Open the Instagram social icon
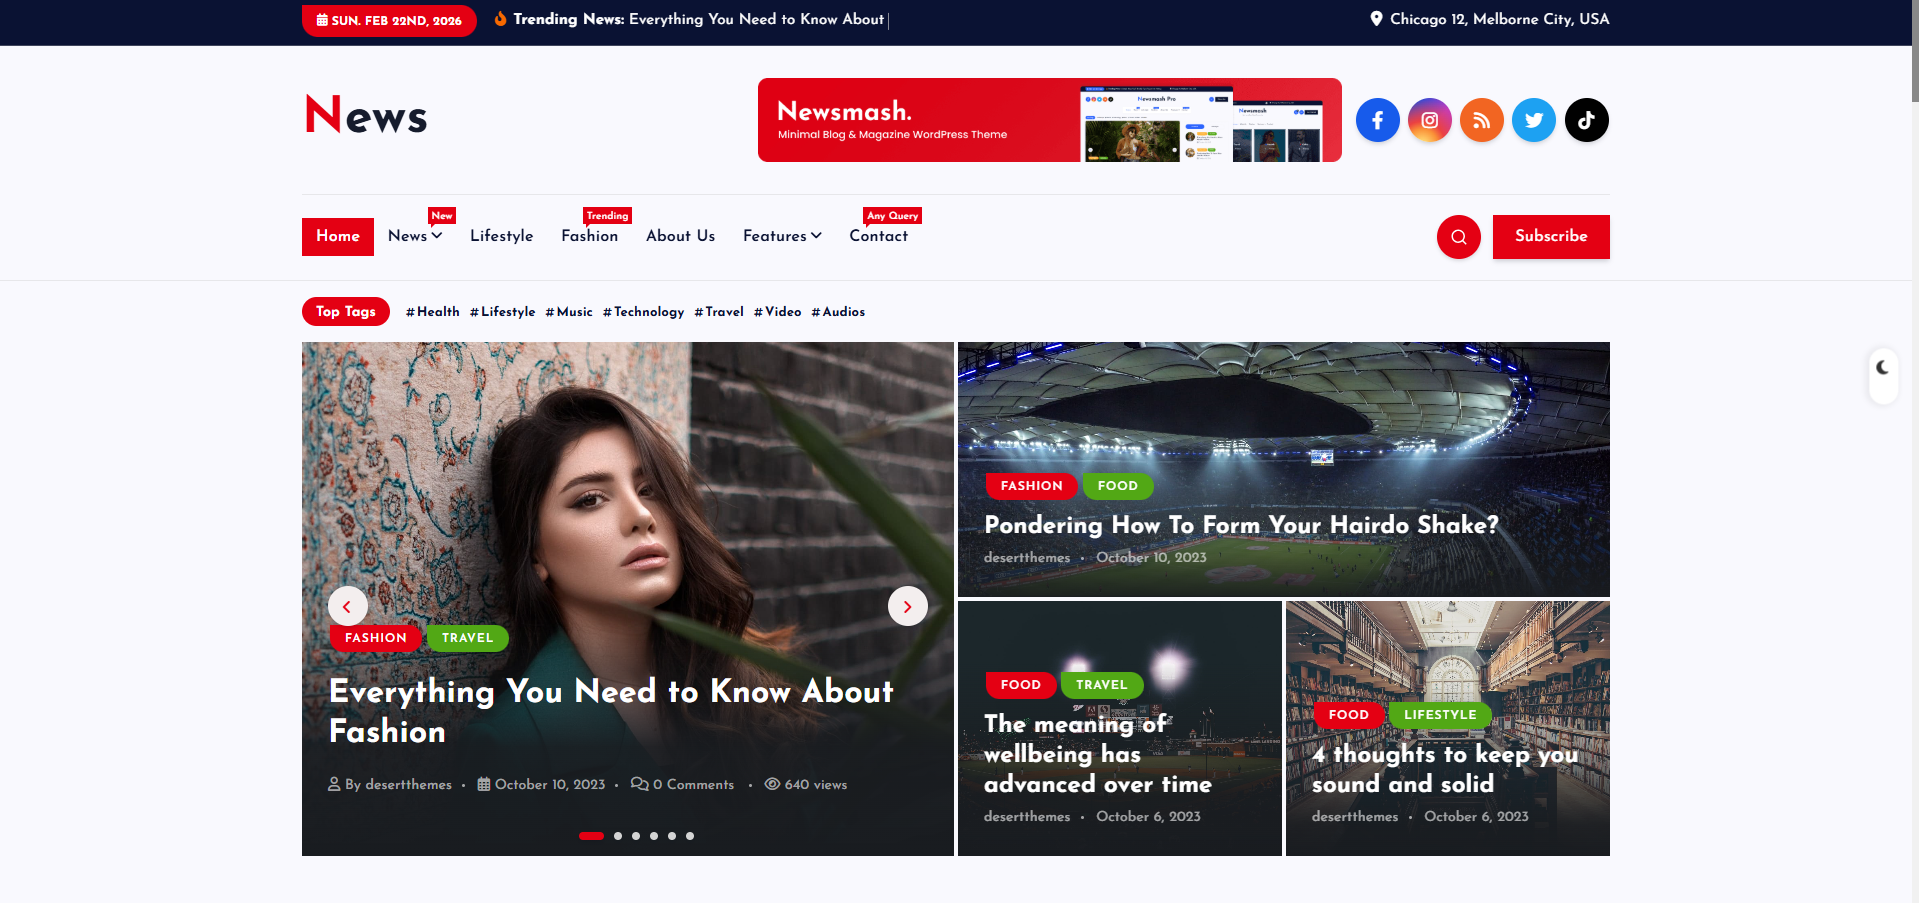1919x903 pixels. tap(1429, 120)
